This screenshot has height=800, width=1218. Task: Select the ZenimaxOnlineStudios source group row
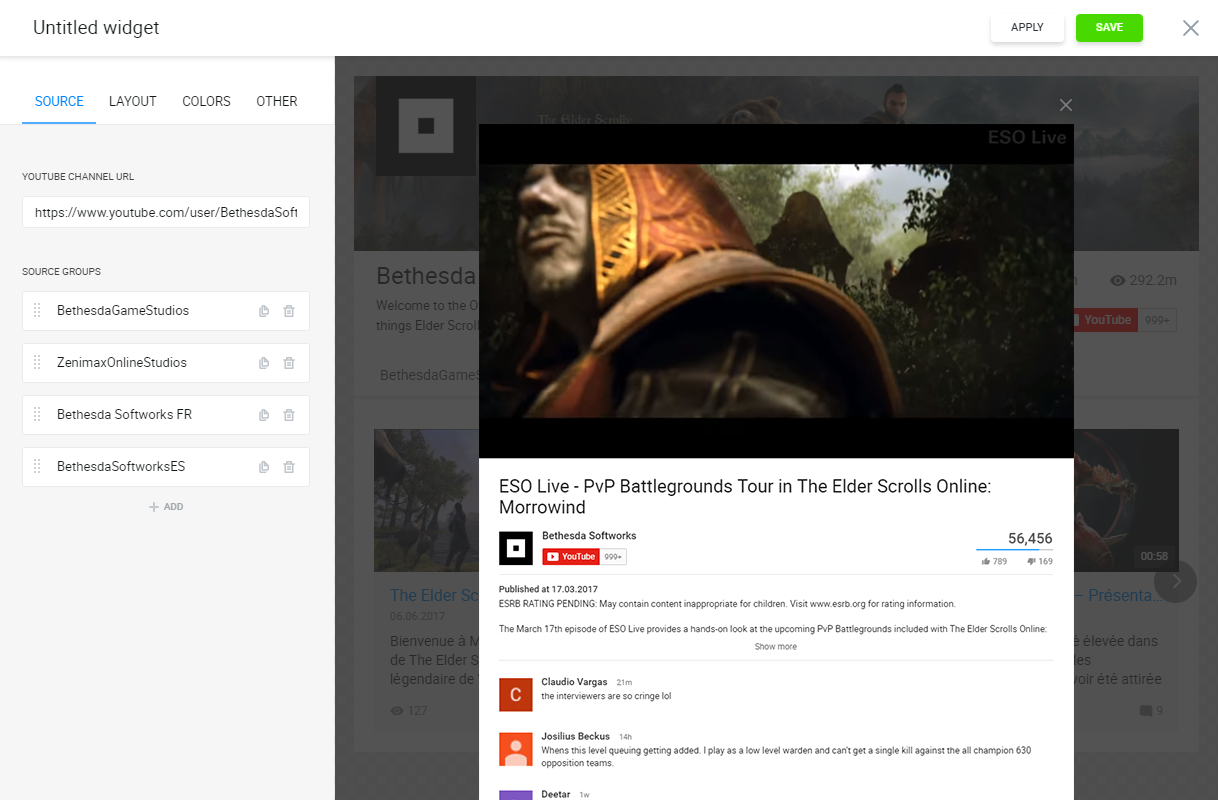click(166, 363)
